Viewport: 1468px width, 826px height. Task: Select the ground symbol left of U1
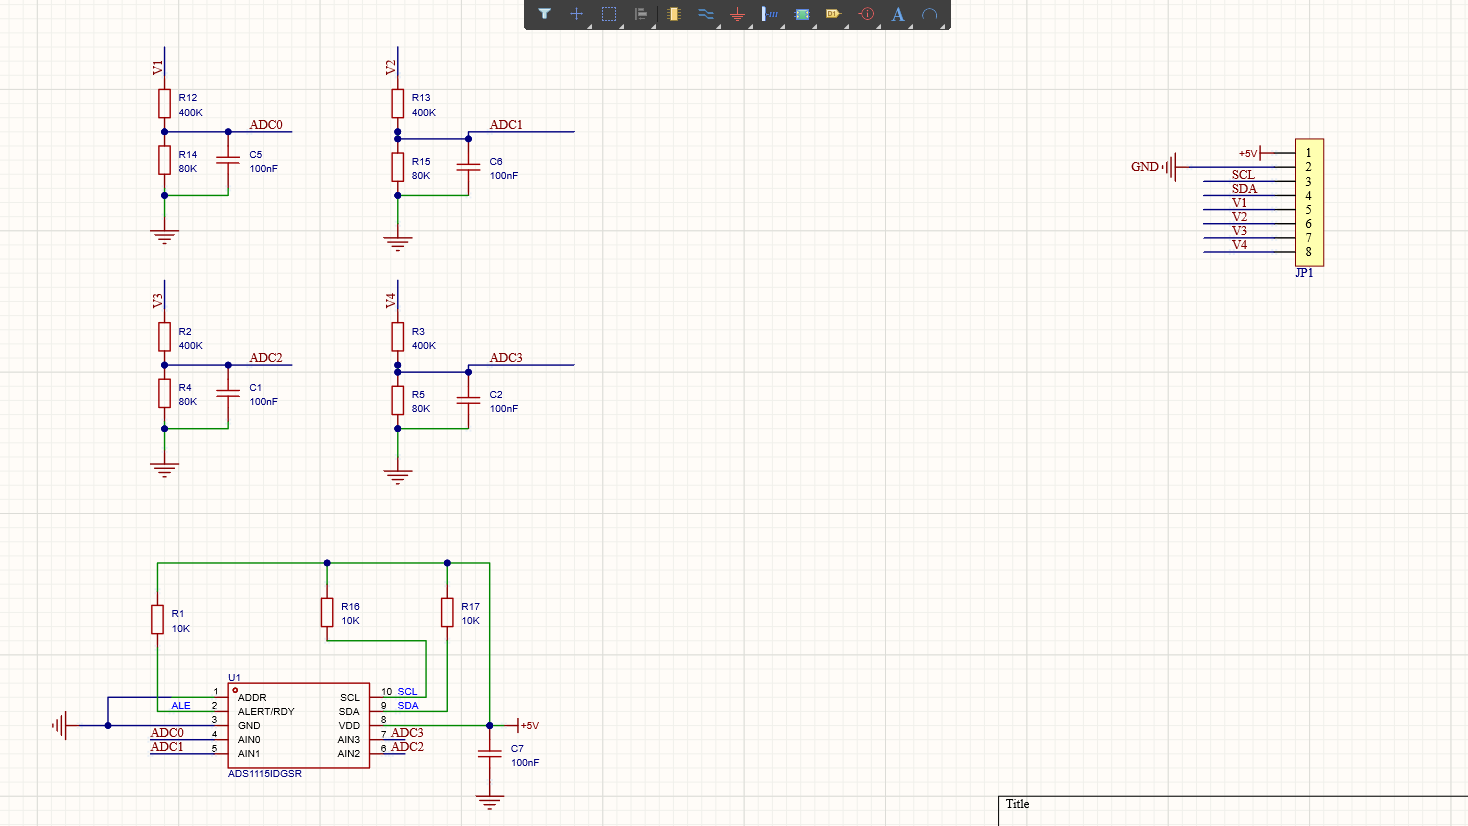coord(60,725)
